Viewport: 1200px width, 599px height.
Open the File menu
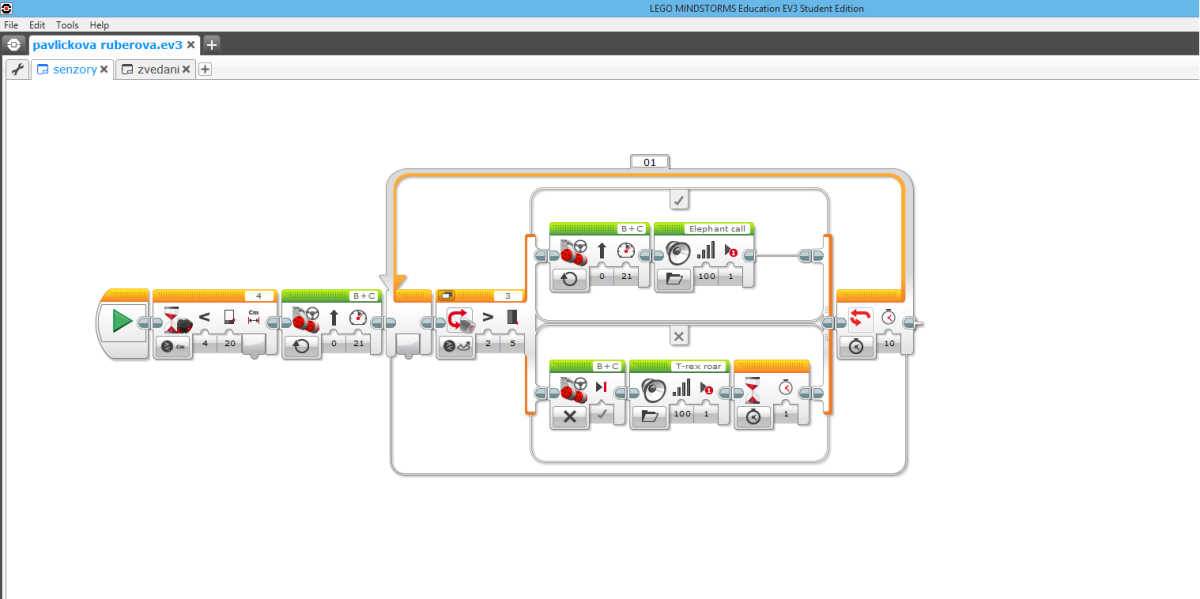pyautogui.click(x=12, y=24)
